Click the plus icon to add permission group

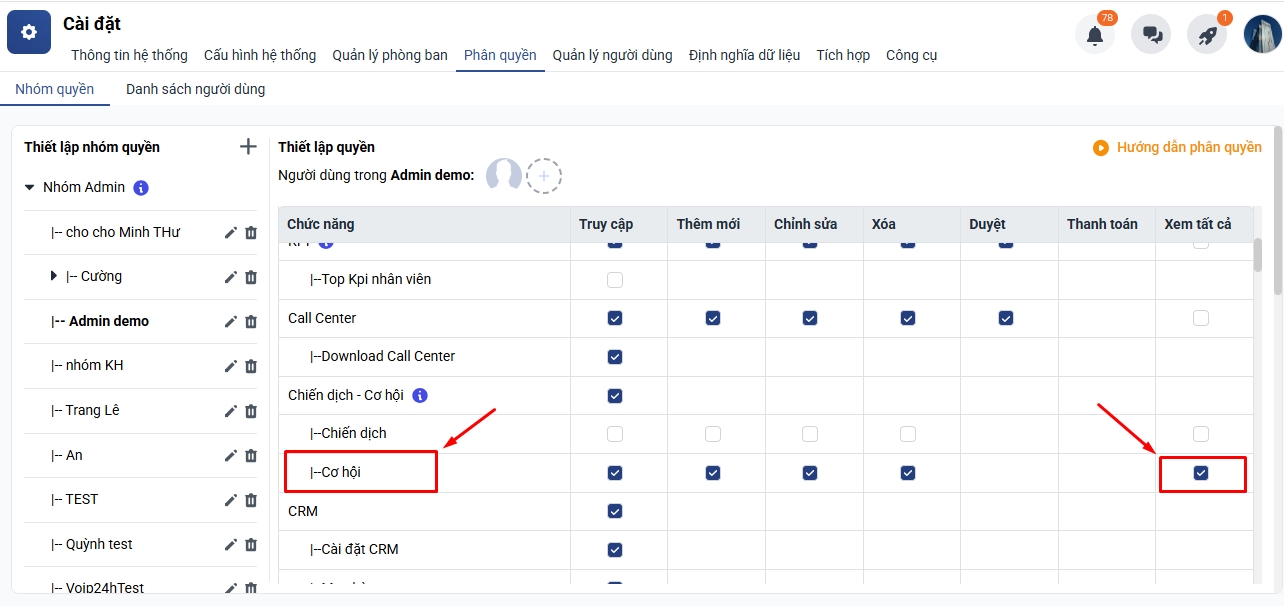249,147
